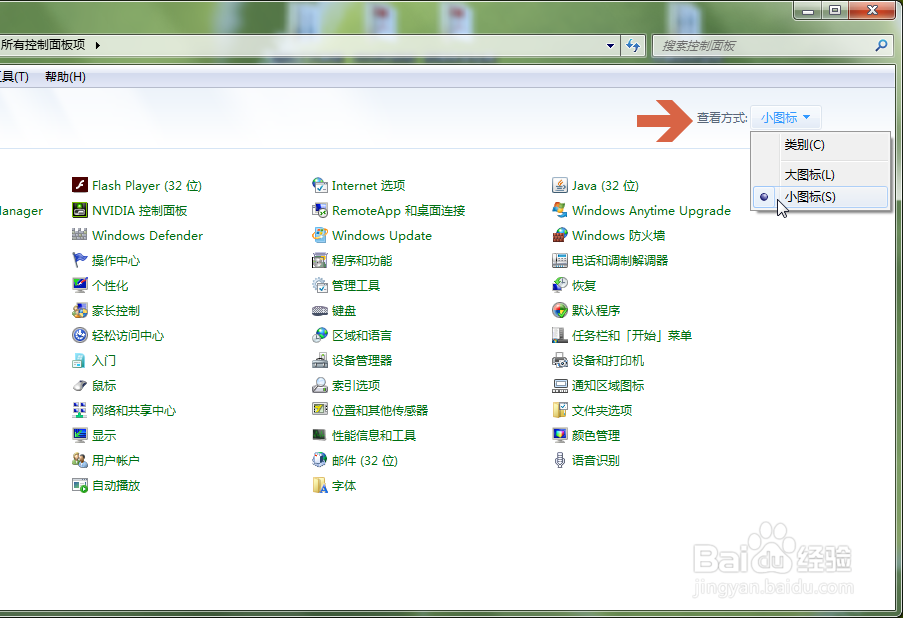
Task: Open the 用户帐户 icon
Action: point(79,460)
